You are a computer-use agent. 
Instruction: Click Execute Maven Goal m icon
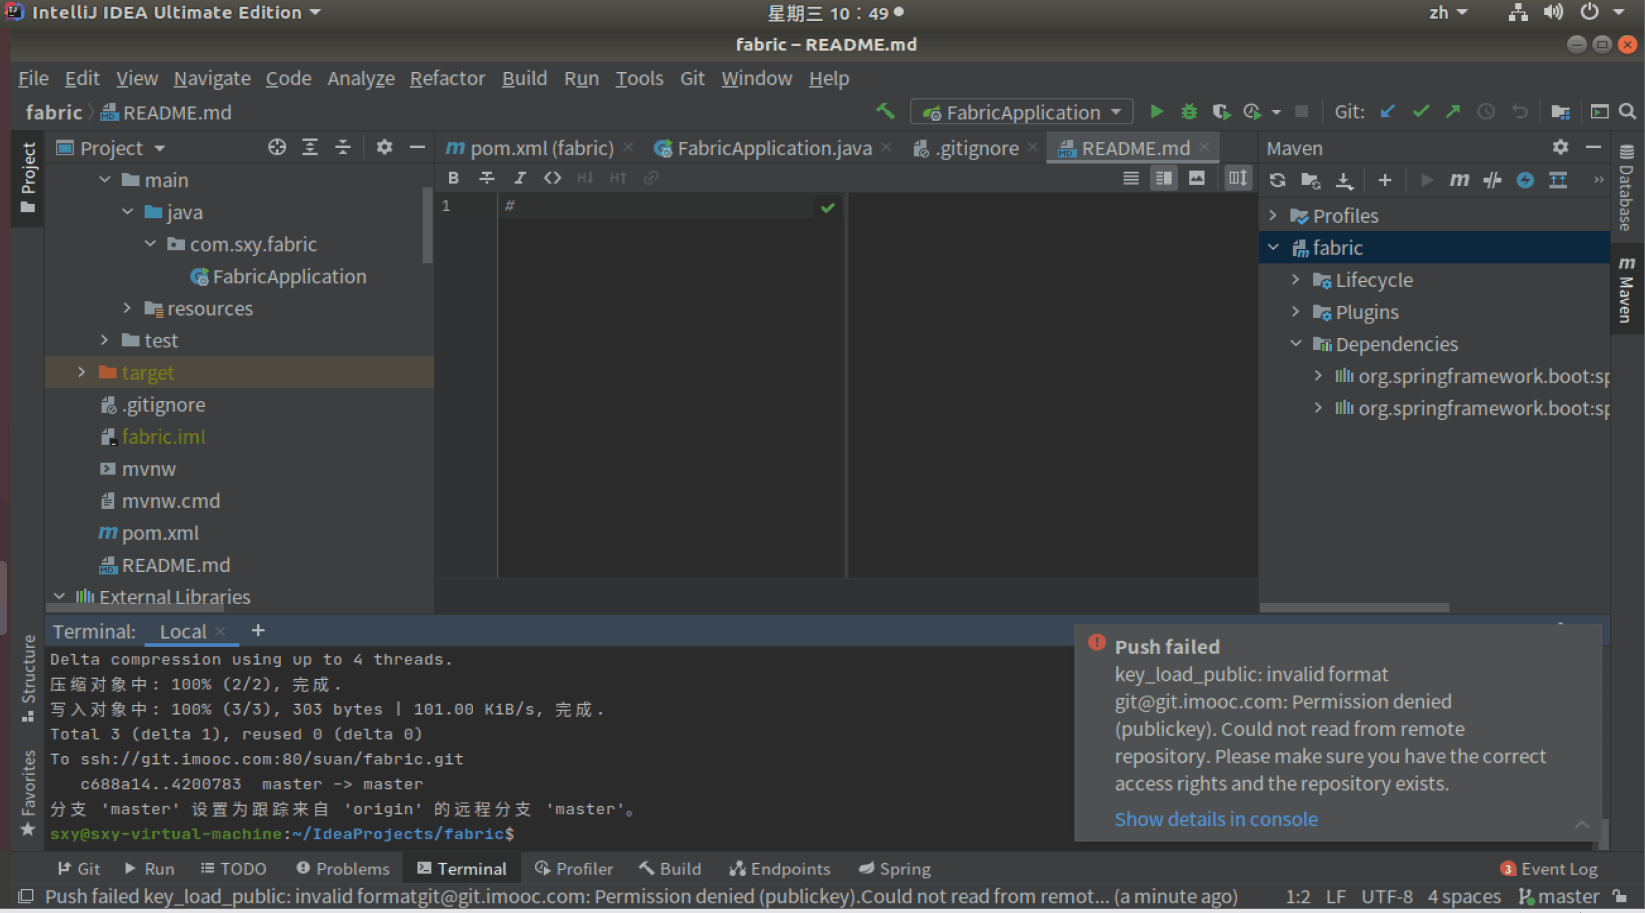[x=1460, y=180]
